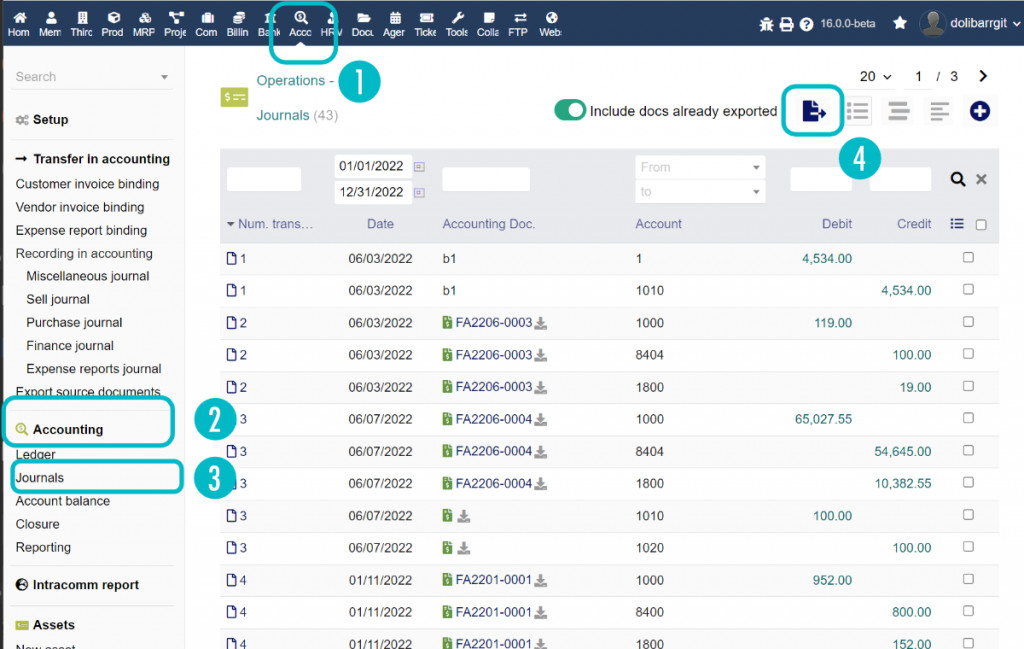Click the start date field 01/01/2022

[x=370, y=166]
